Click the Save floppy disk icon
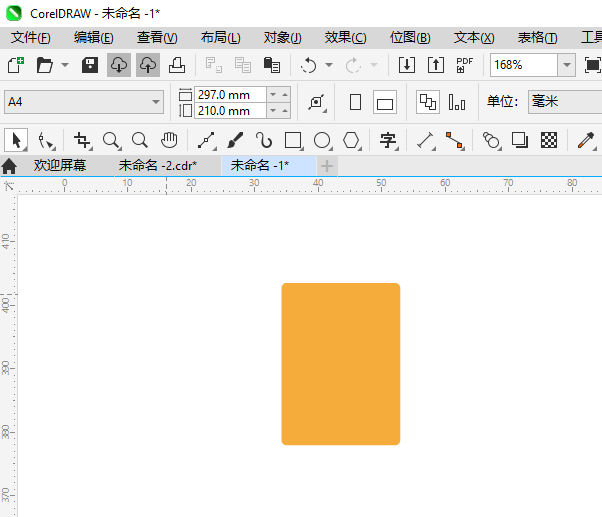This screenshot has height=517, width=602. 90,65
